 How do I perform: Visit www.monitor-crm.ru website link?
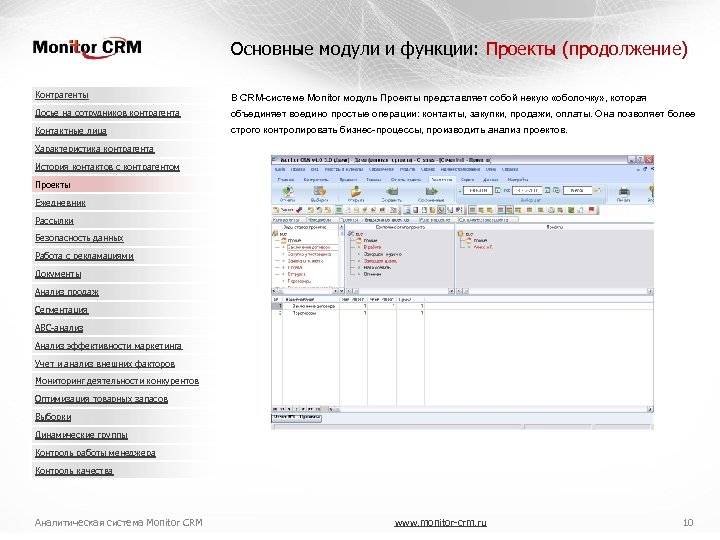440,523
